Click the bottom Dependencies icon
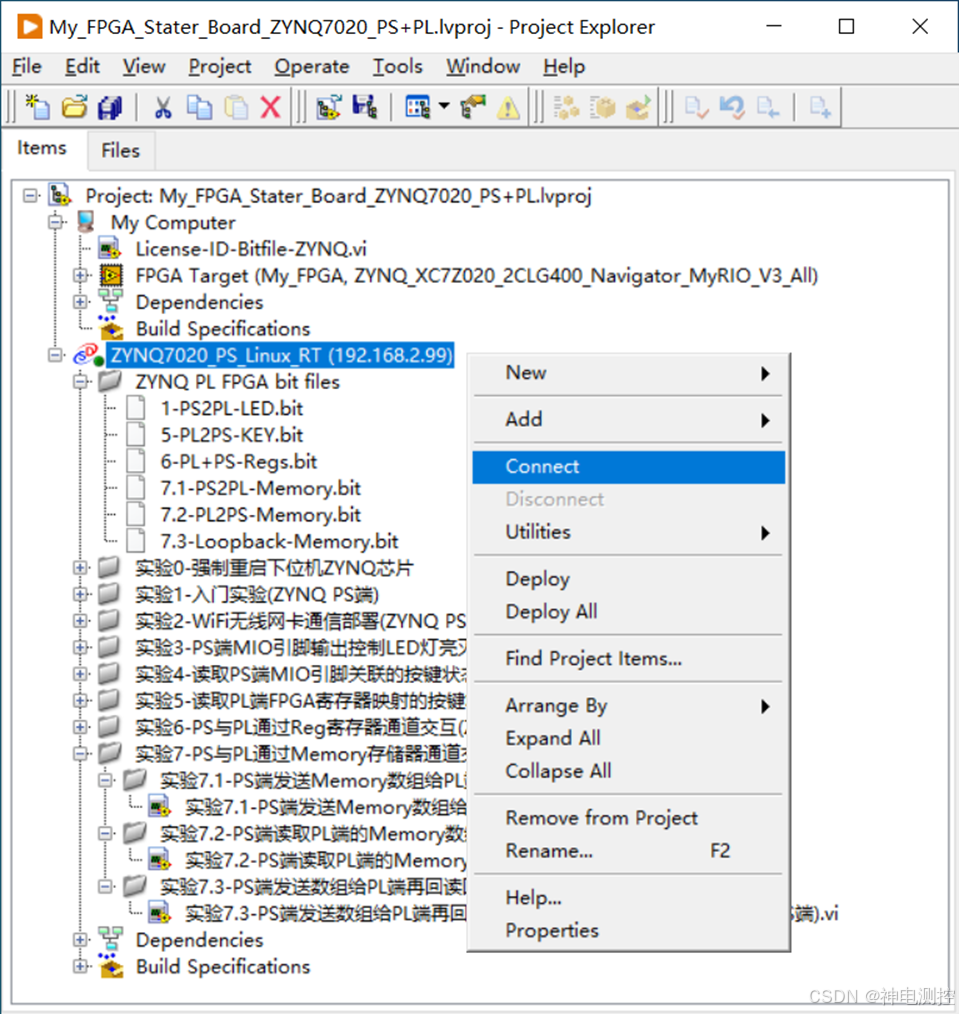Viewport: 959px width, 1014px height. pyautogui.click(x=111, y=939)
